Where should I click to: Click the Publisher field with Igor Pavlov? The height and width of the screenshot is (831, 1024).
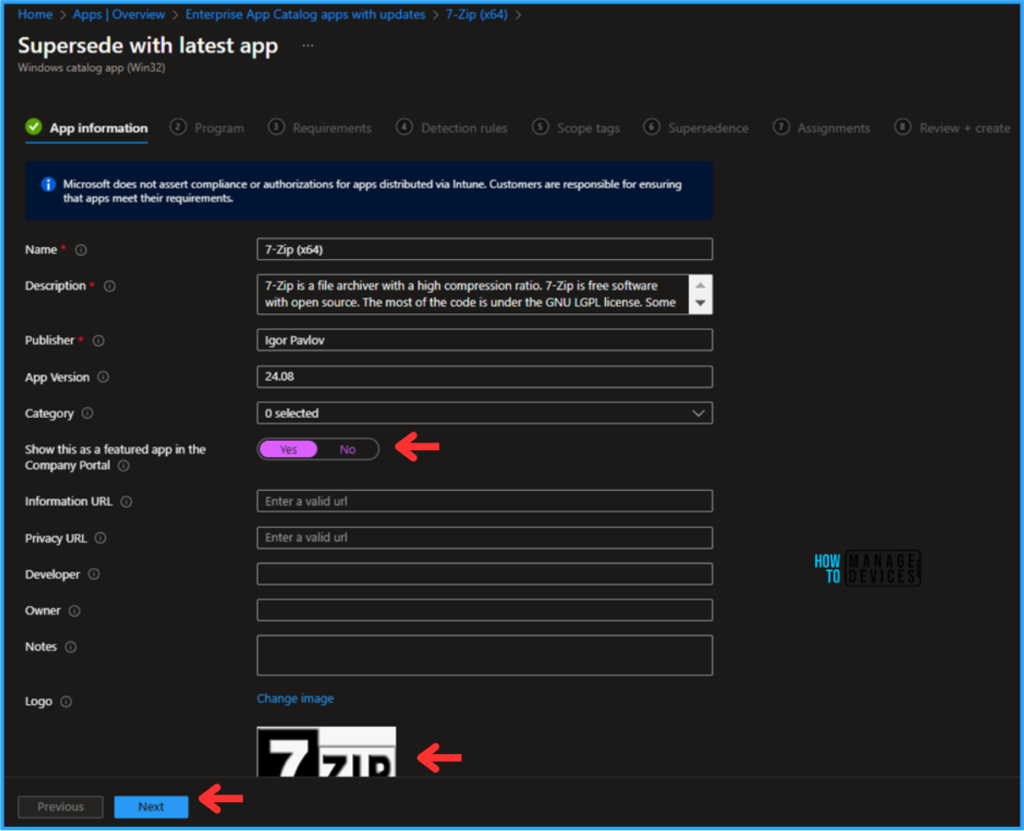[x=485, y=340]
